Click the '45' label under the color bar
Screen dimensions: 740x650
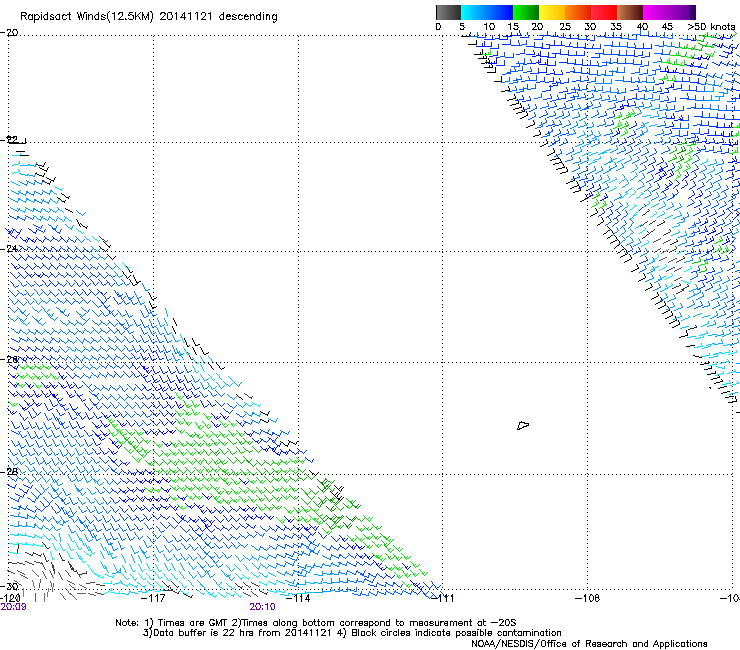667,27
